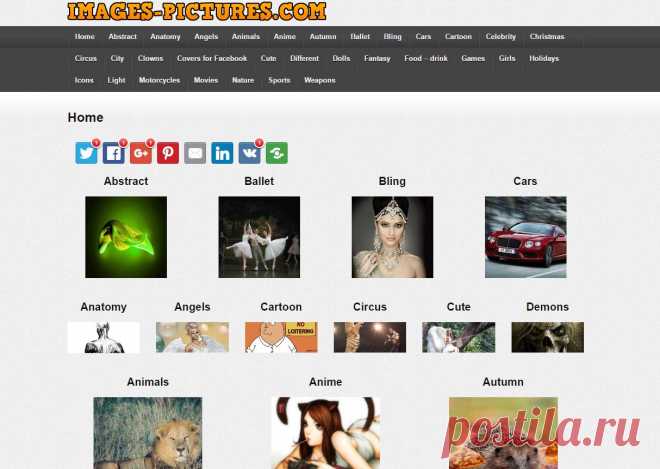660x469 pixels.
Task: Open Games in the navigation bar
Action: 473,59
